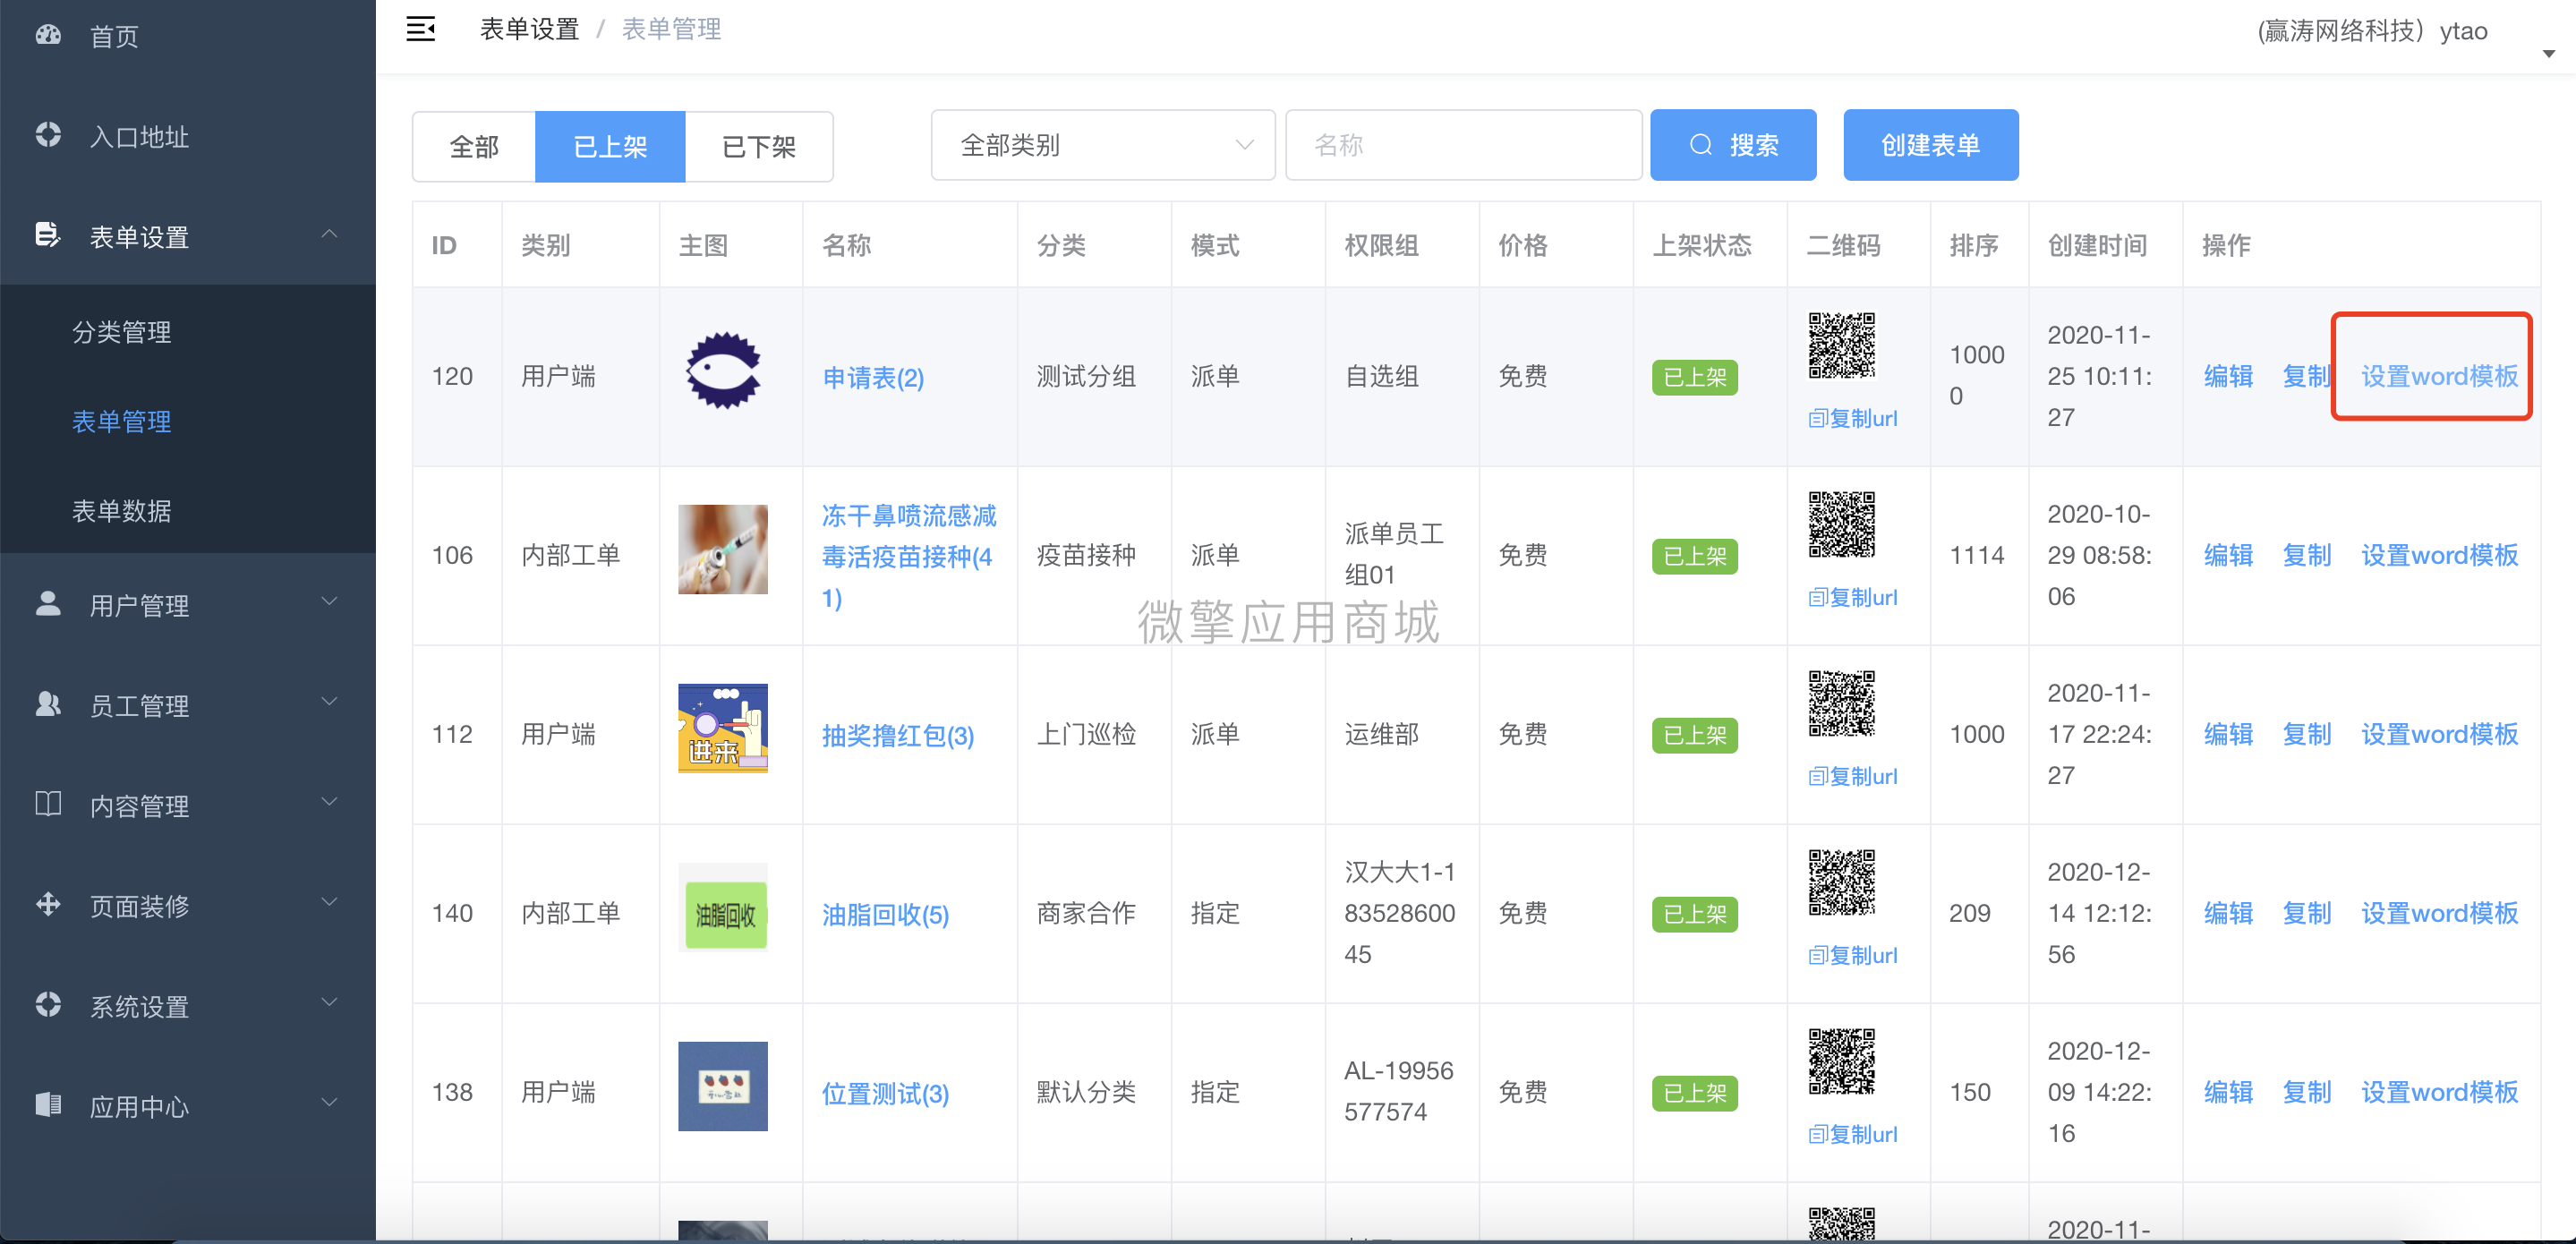This screenshot has height=1244, width=2576.
Task: Copy url for row 106
Action: click(x=1852, y=597)
